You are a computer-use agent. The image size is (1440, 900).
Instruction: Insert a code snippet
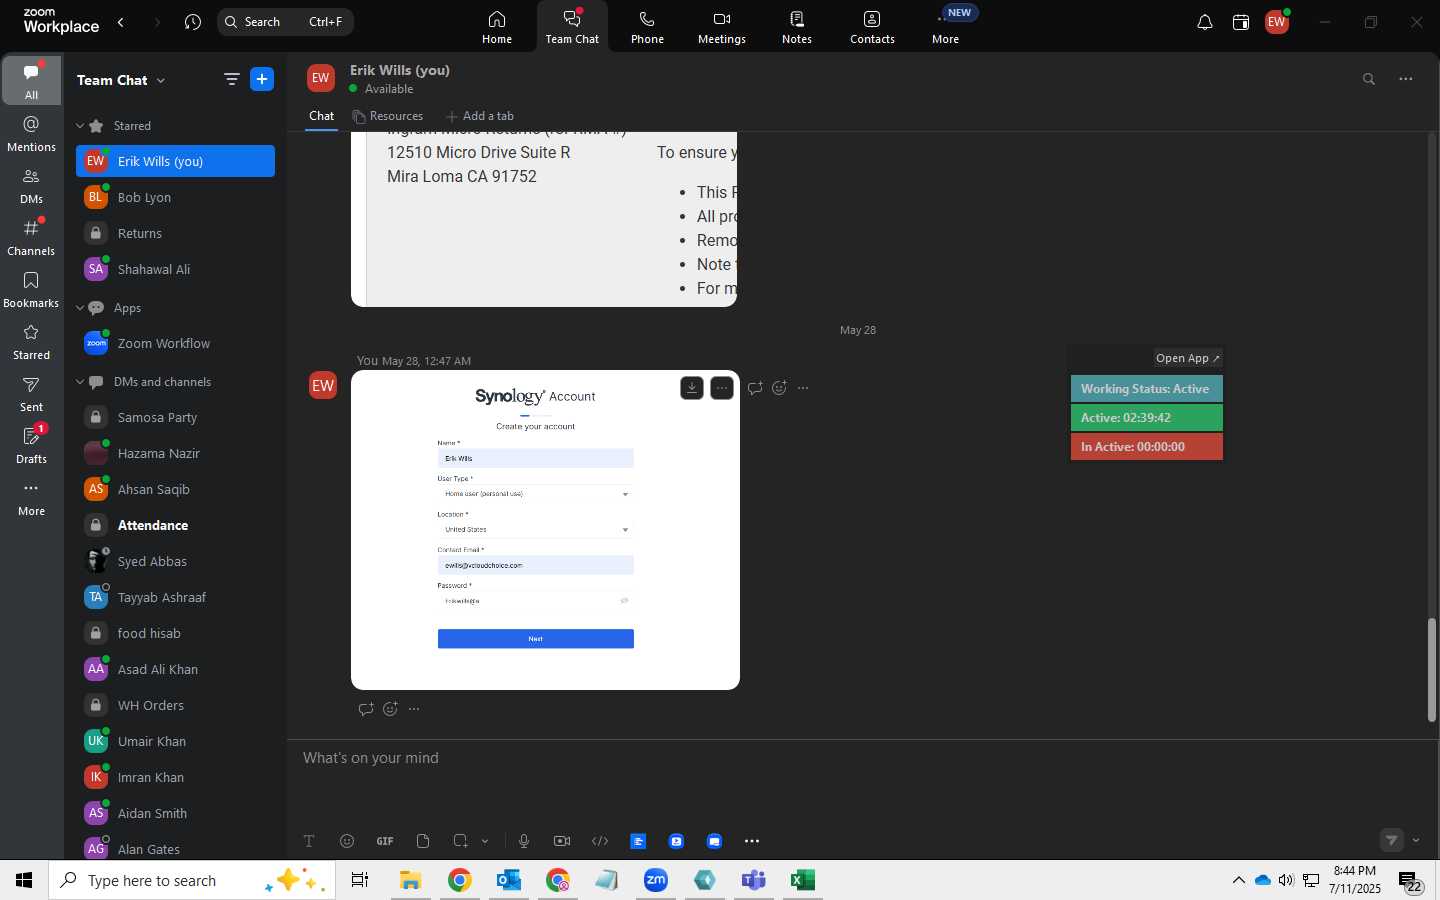600,841
